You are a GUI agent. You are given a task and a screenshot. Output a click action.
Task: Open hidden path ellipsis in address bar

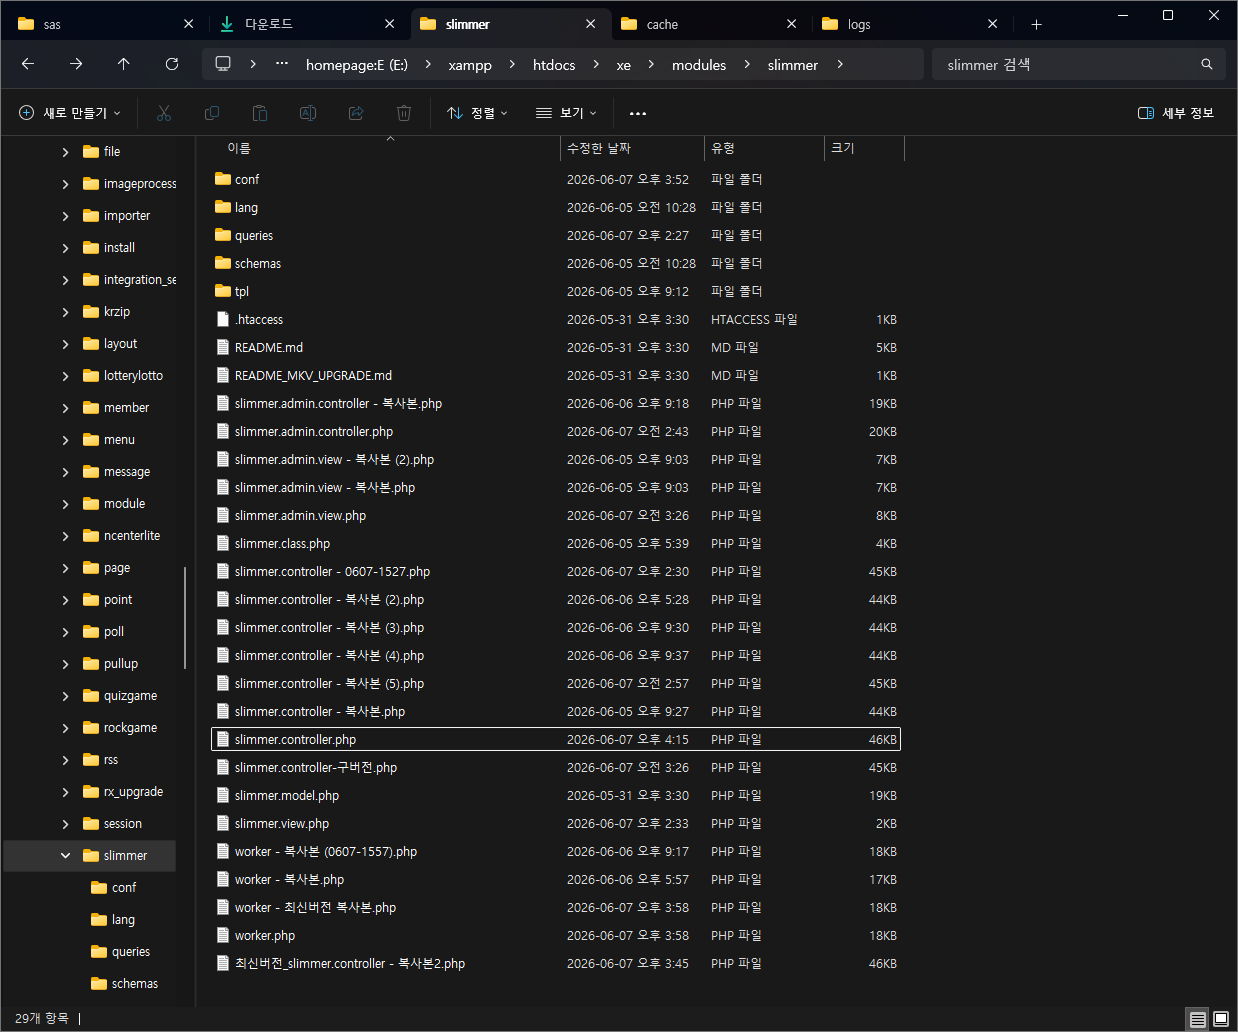(282, 64)
